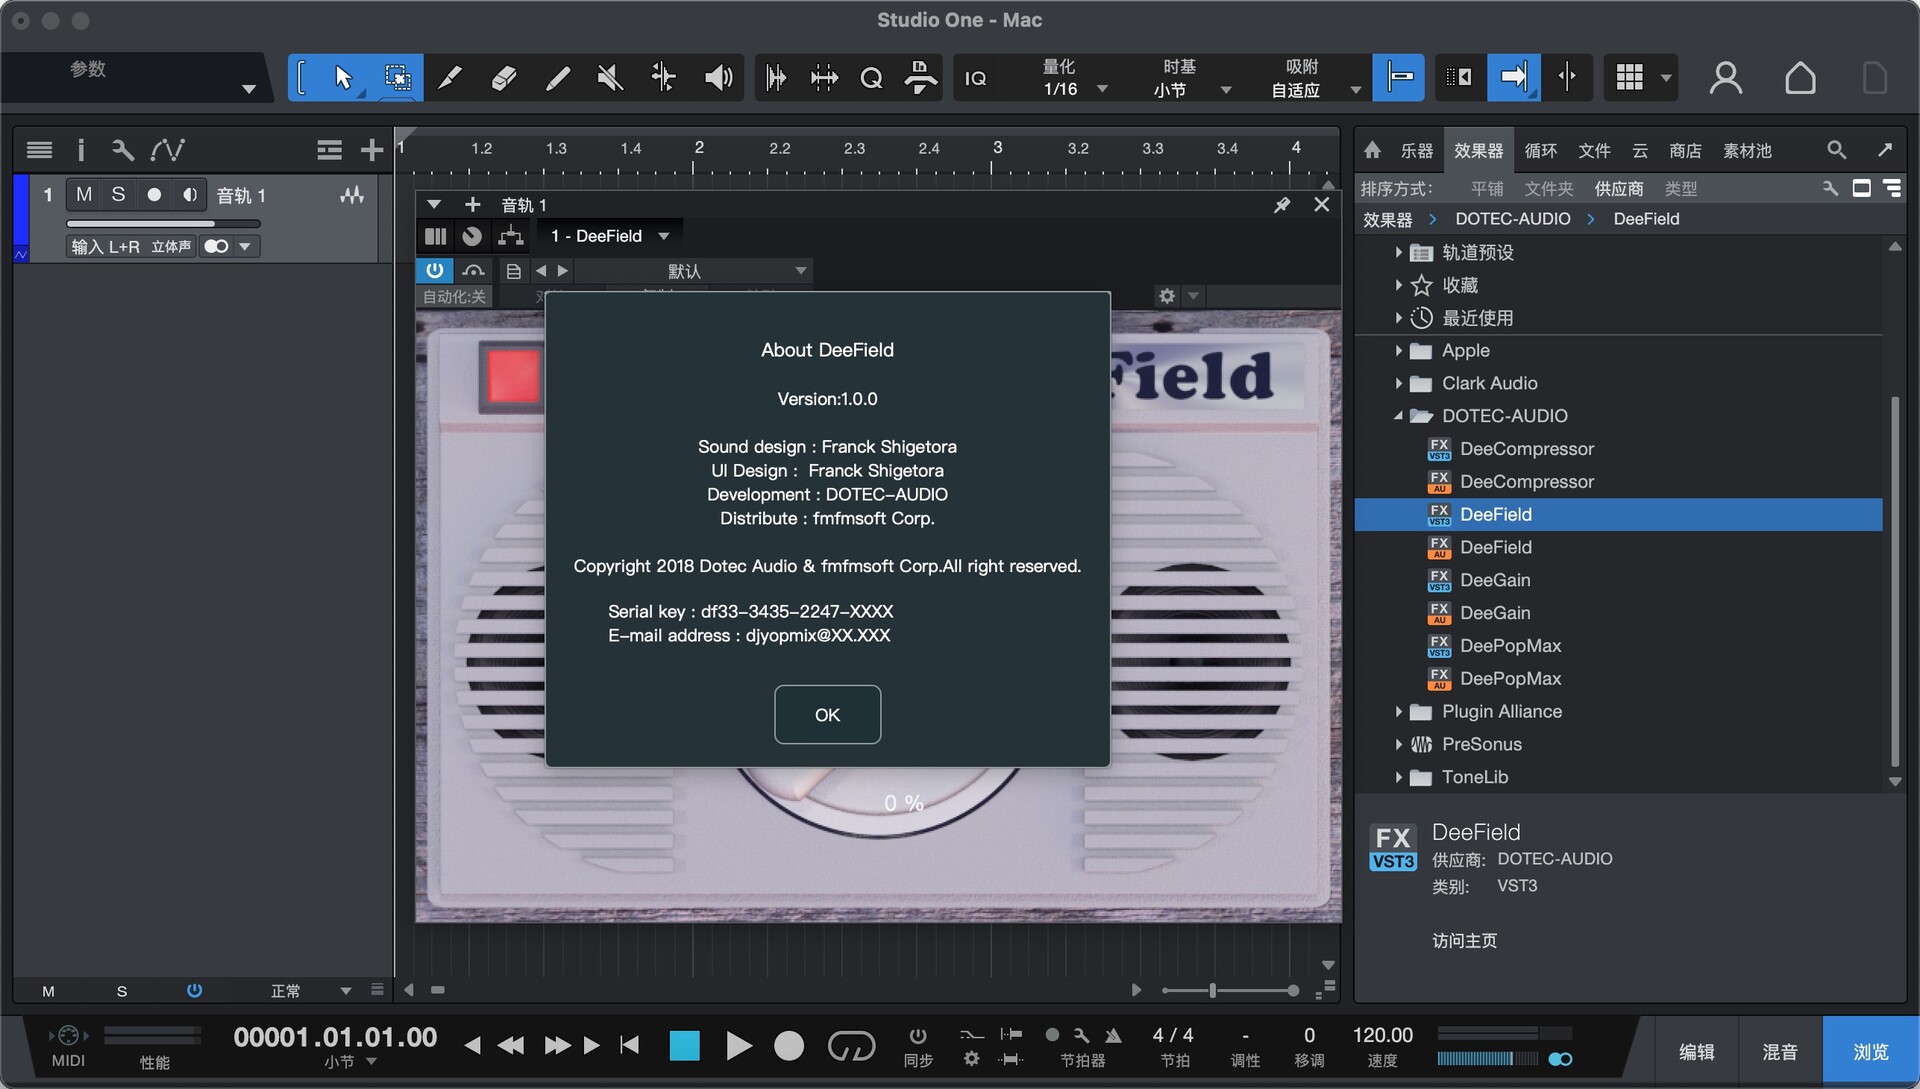Image resolution: width=1920 pixels, height=1089 pixels.
Task: Add a new track with plus icon
Action: point(371,150)
